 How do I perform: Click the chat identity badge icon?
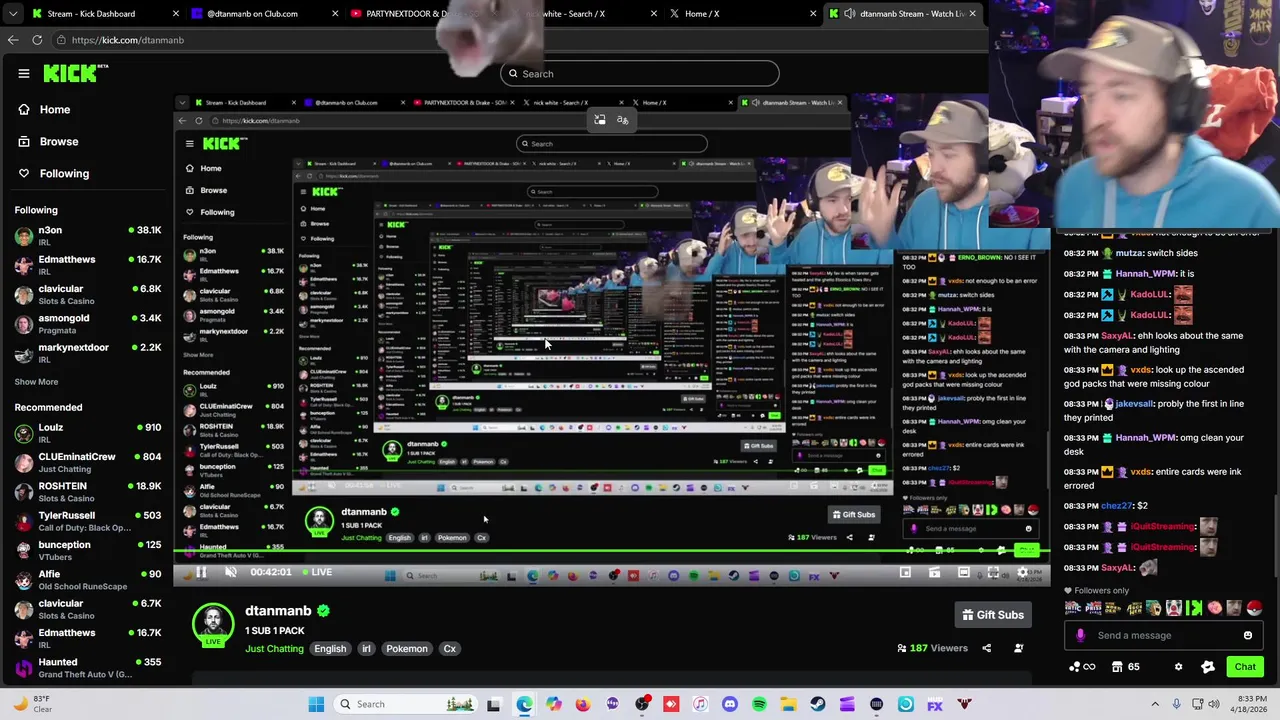pyautogui.click(x=1207, y=667)
